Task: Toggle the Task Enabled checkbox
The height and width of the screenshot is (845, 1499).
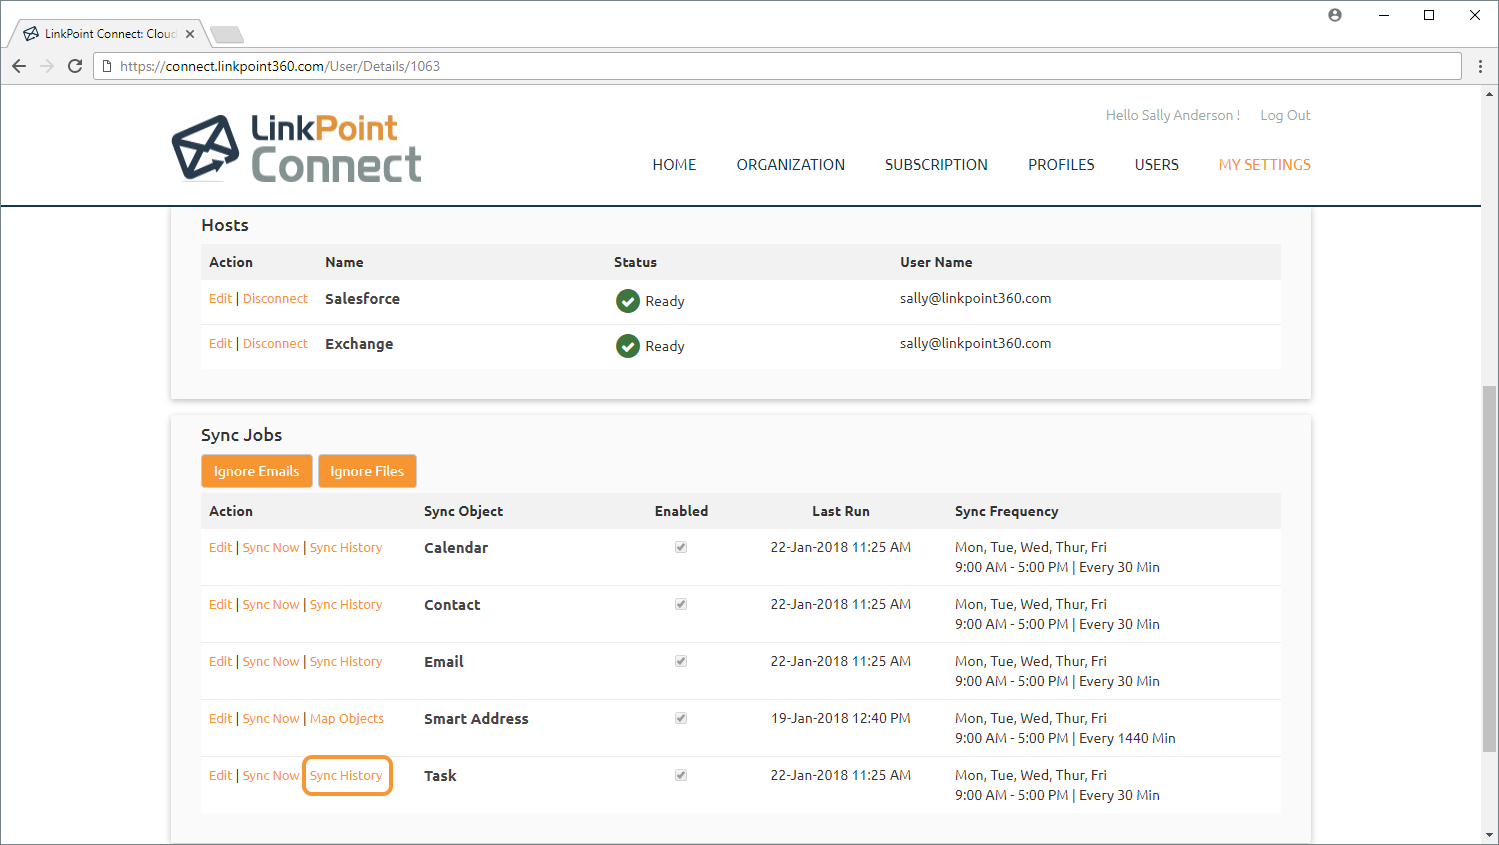Action: pyautogui.click(x=681, y=775)
